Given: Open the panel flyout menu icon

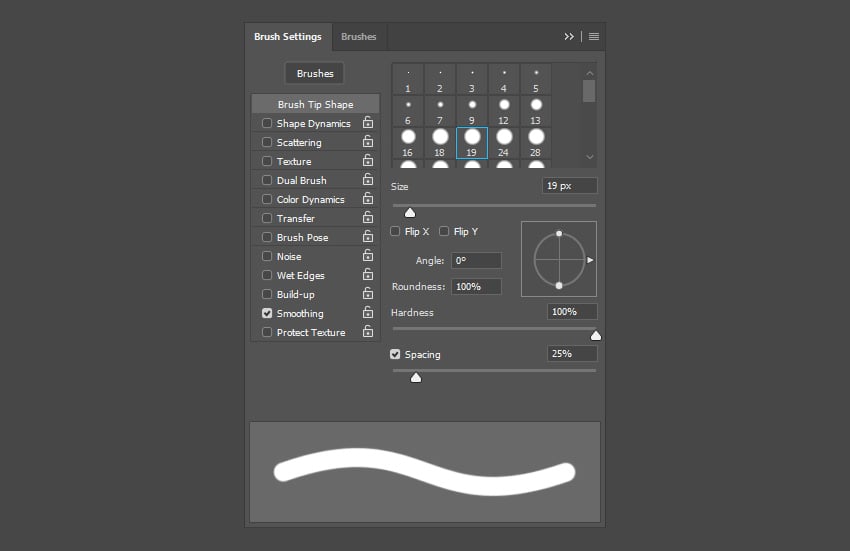Looking at the screenshot, I should pos(594,36).
